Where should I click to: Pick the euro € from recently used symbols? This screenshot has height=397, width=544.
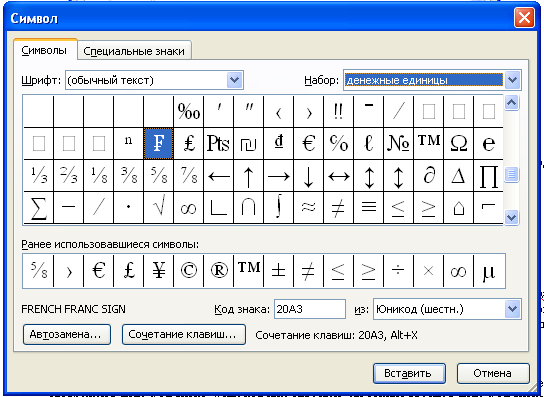[x=99, y=271]
